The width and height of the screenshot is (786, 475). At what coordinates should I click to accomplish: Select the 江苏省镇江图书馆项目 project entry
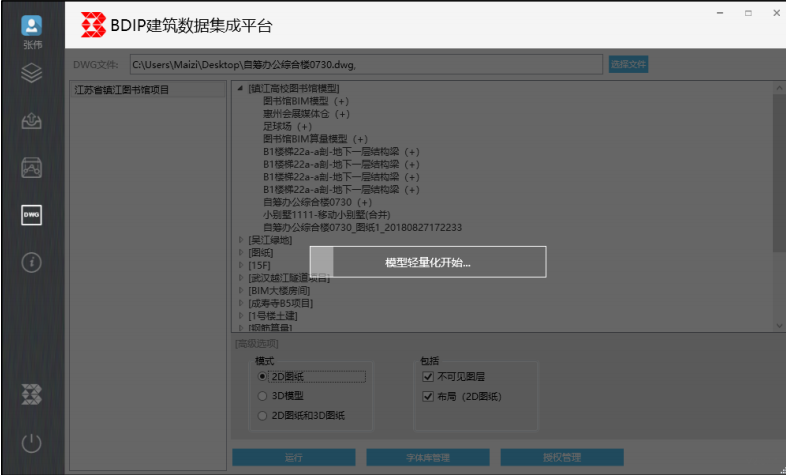(x=147, y=90)
